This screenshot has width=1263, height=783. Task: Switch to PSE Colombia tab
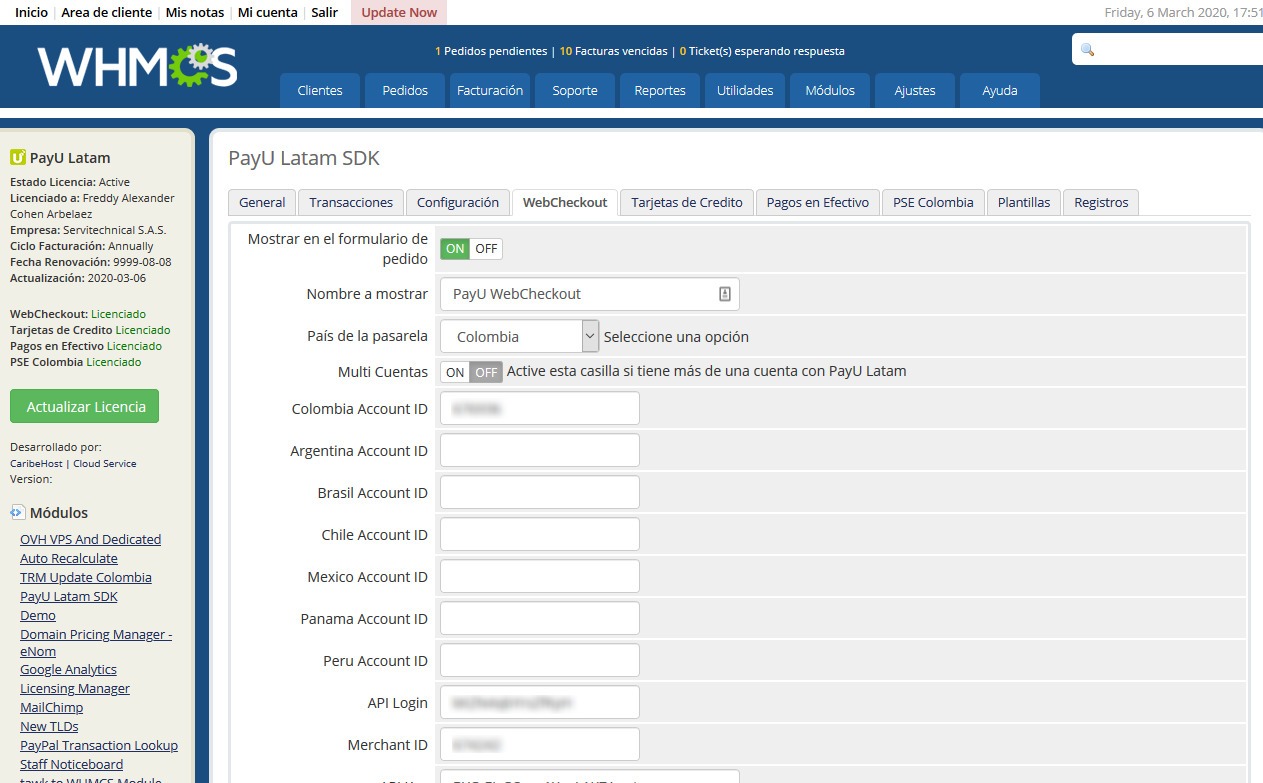tap(933, 202)
